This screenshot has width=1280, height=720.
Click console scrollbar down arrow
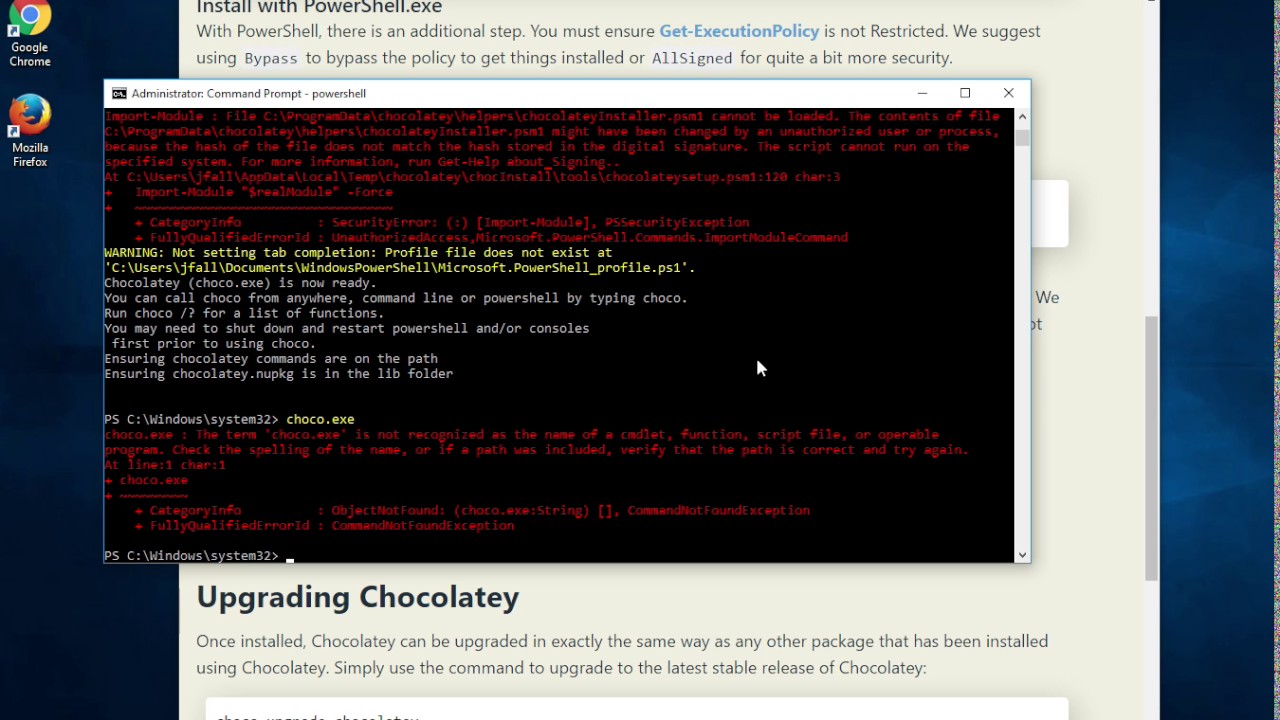point(1022,555)
